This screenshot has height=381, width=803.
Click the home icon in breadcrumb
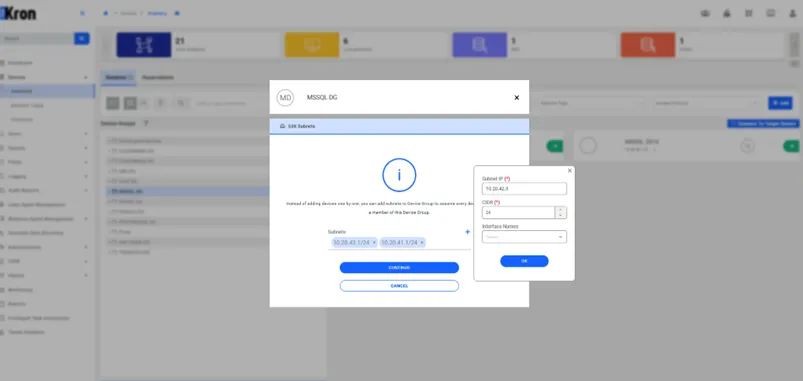coord(105,13)
